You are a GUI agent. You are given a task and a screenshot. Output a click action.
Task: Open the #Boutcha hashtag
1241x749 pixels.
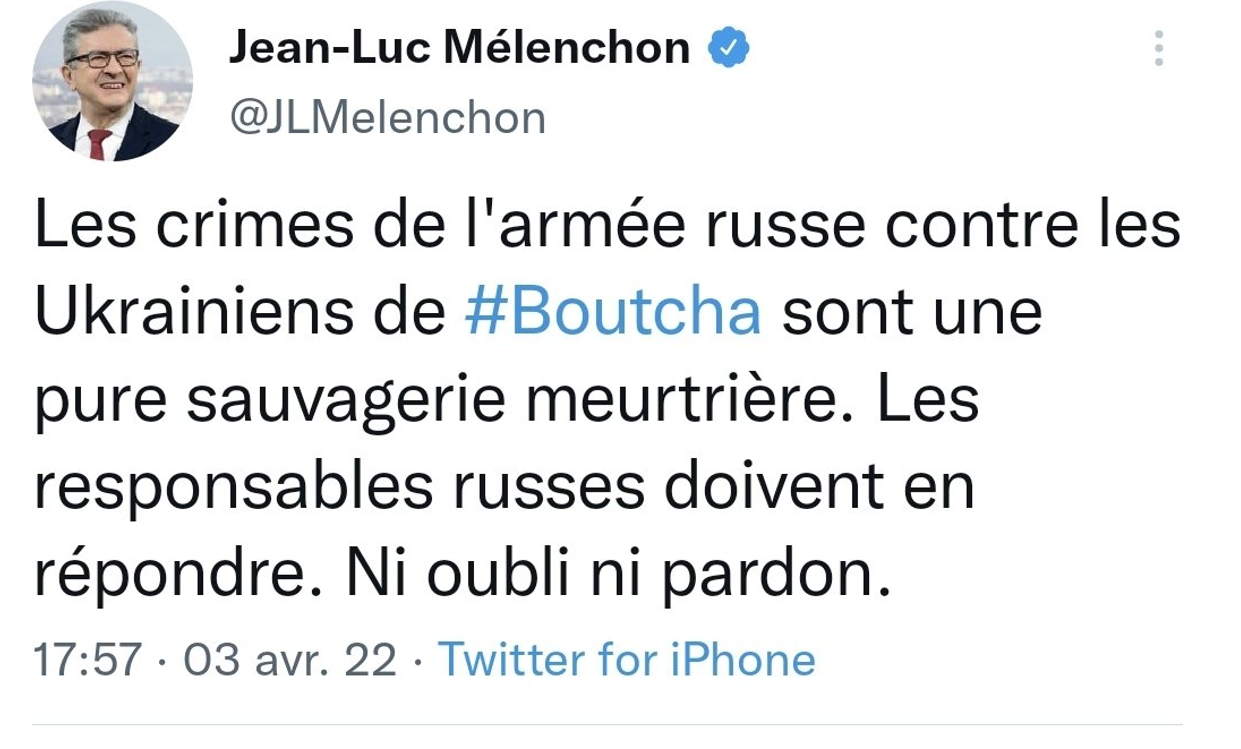click(x=613, y=313)
